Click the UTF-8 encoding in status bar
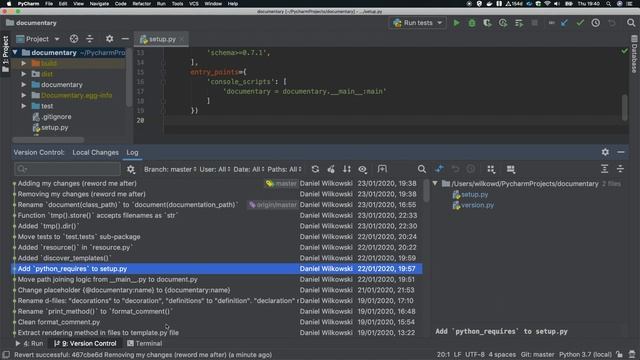Image resolution: width=640 pixels, height=360 pixels. coord(474,355)
